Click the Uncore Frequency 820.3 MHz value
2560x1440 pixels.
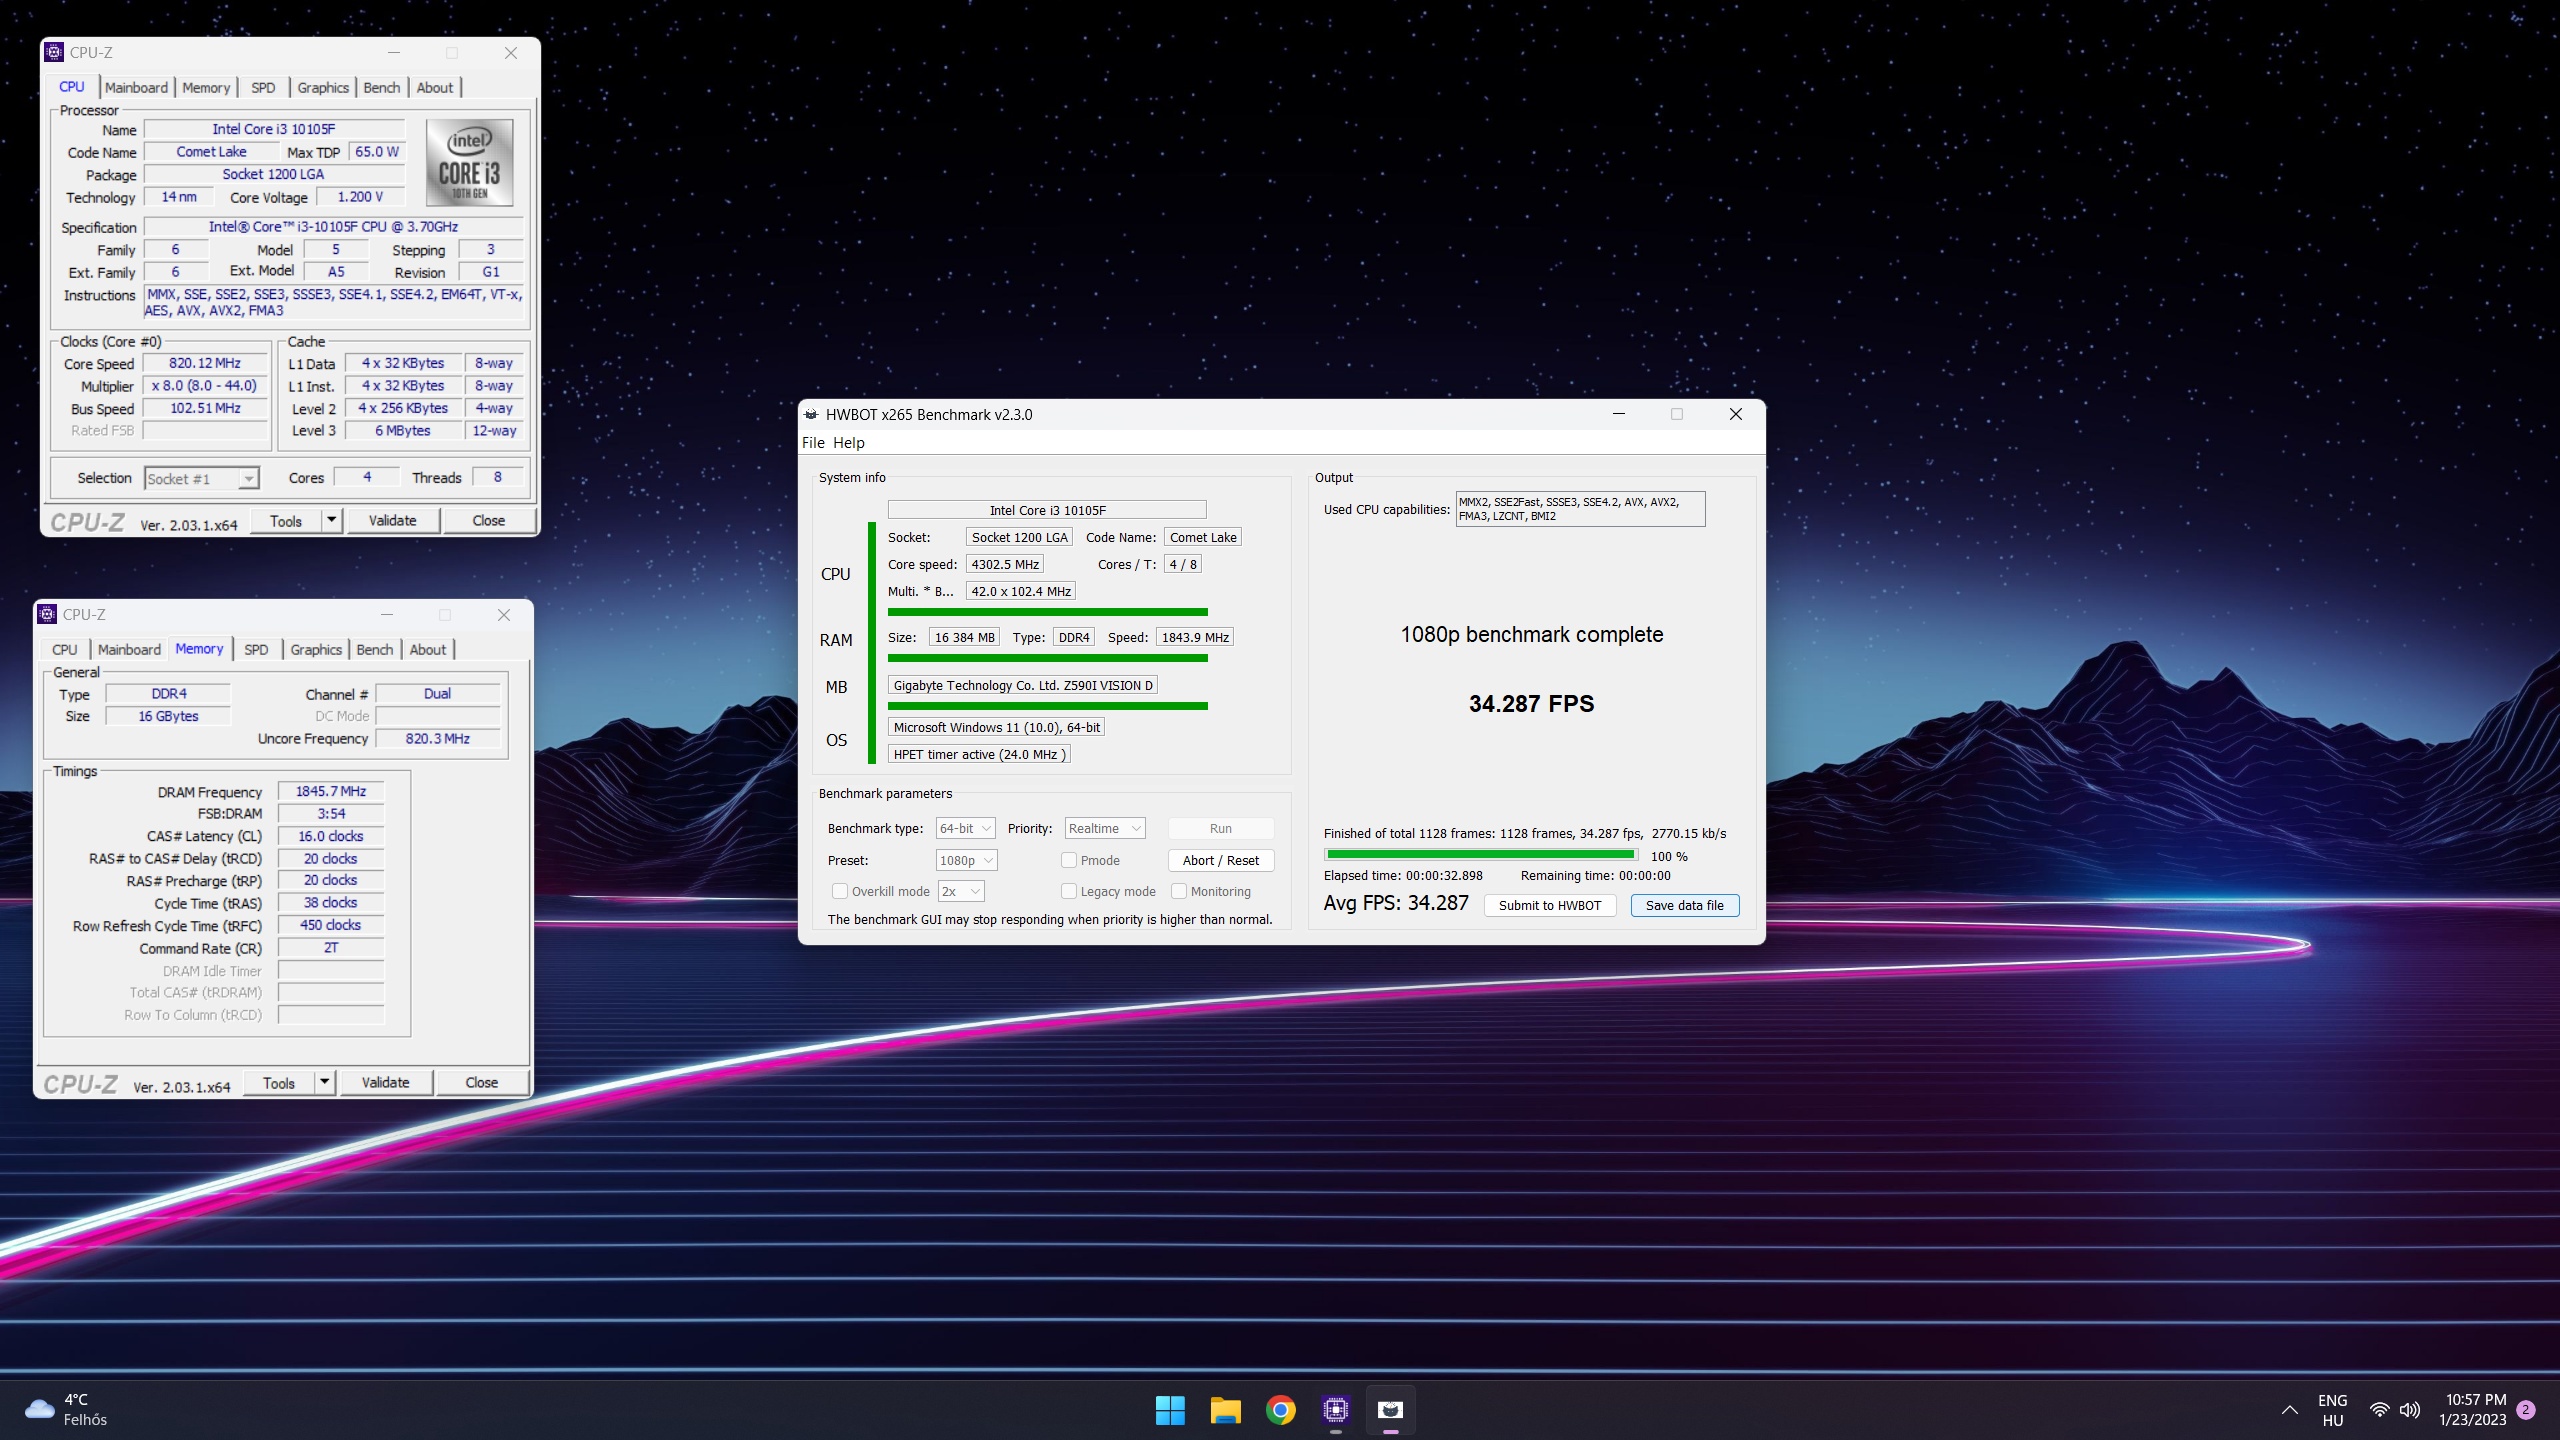click(437, 738)
